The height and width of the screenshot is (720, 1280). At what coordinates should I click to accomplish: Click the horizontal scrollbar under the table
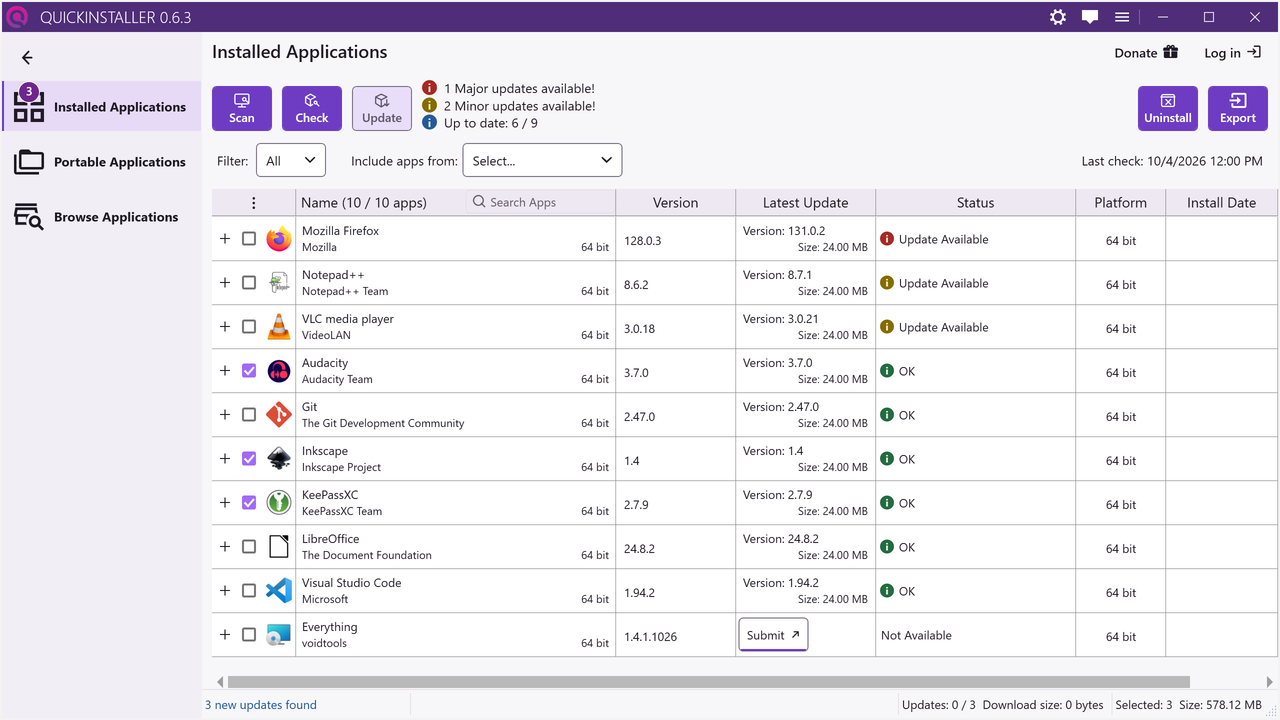[708, 682]
